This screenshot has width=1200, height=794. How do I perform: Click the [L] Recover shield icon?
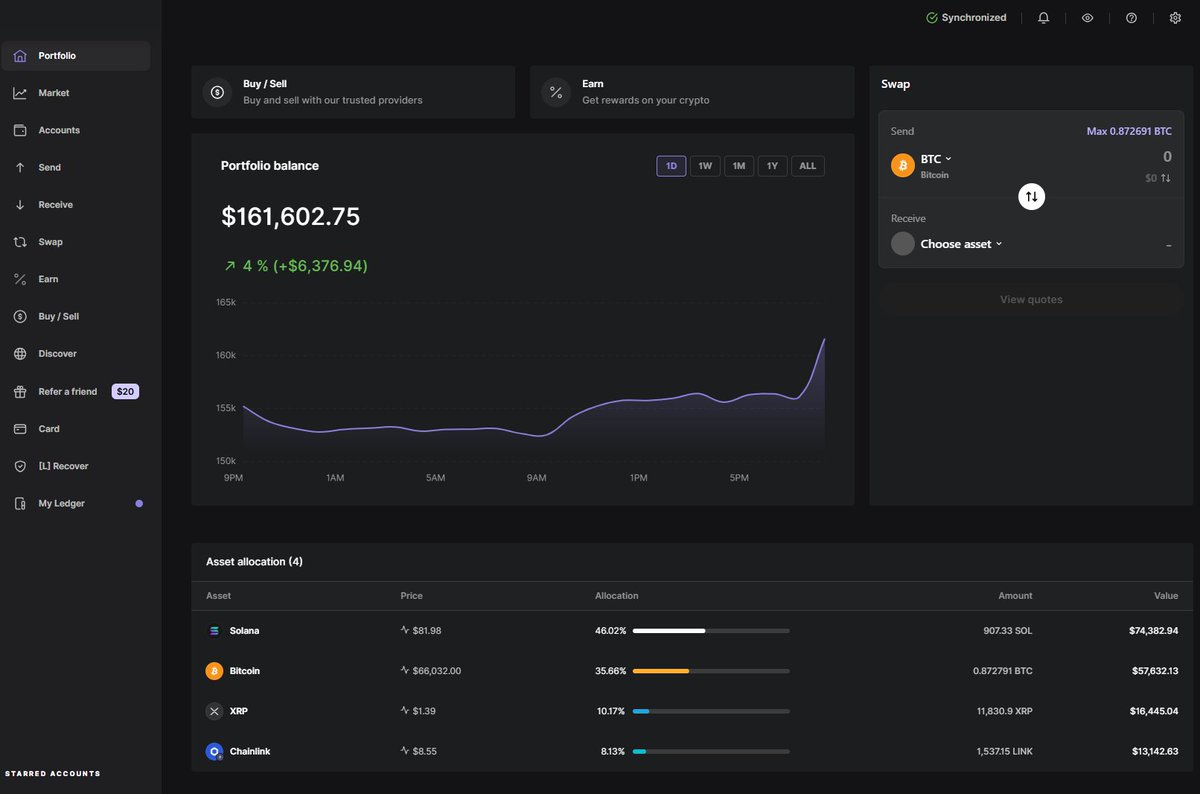20,466
